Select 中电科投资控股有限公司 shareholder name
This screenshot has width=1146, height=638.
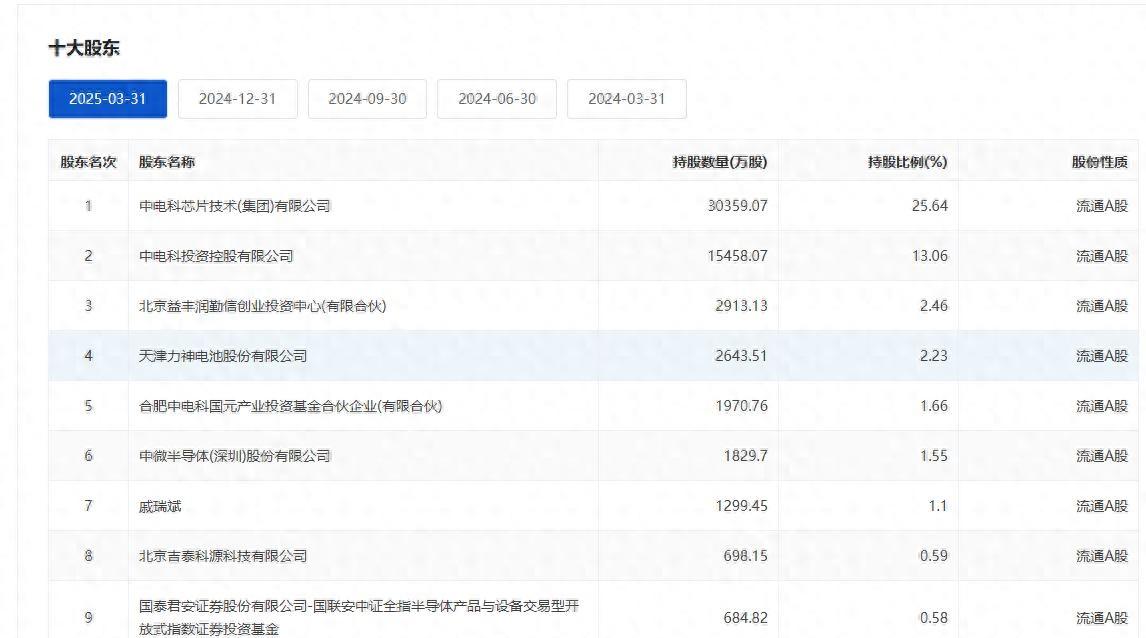coord(216,256)
